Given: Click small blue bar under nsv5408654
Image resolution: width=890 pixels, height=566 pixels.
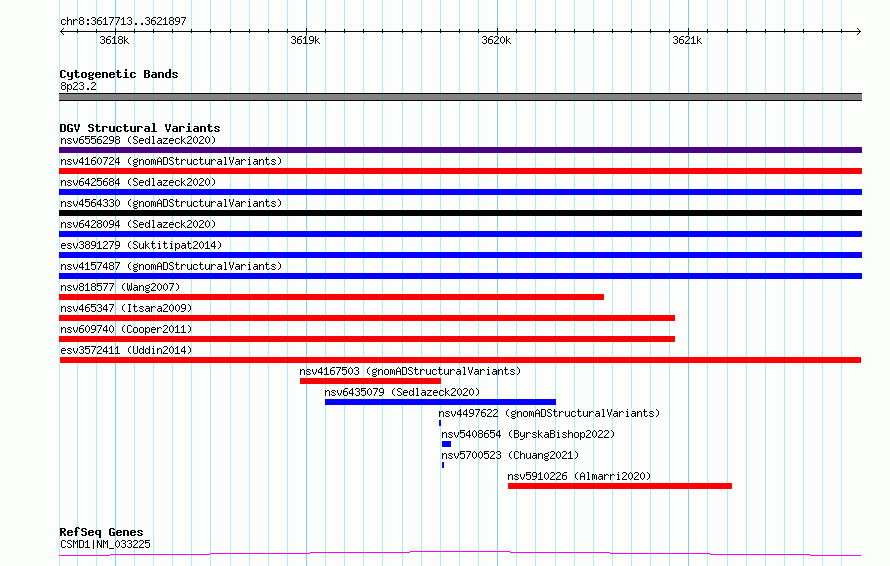Looking at the screenshot, I should tap(446, 444).
